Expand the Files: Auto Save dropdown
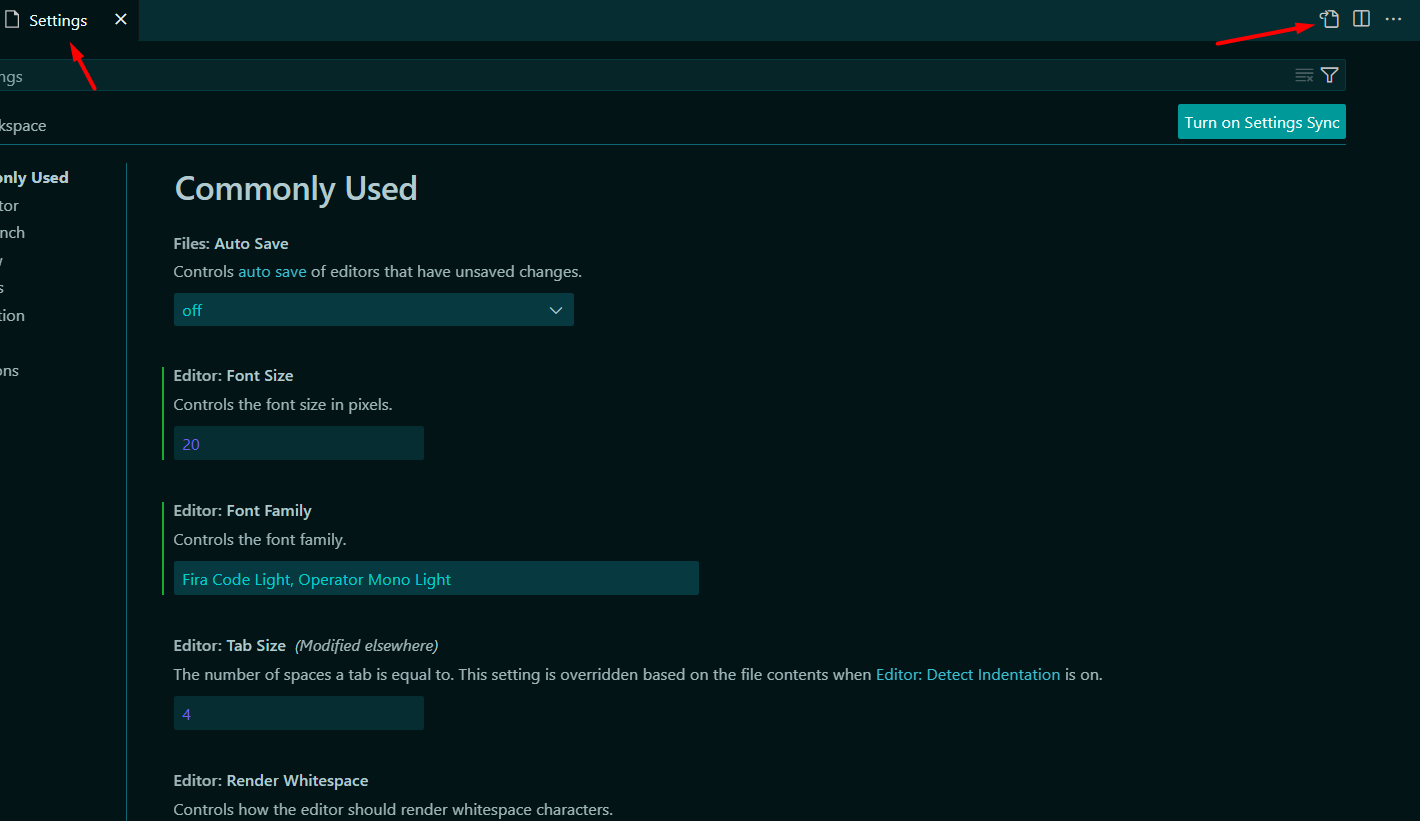The width and height of the screenshot is (1420, 821). tap(373, 310)
